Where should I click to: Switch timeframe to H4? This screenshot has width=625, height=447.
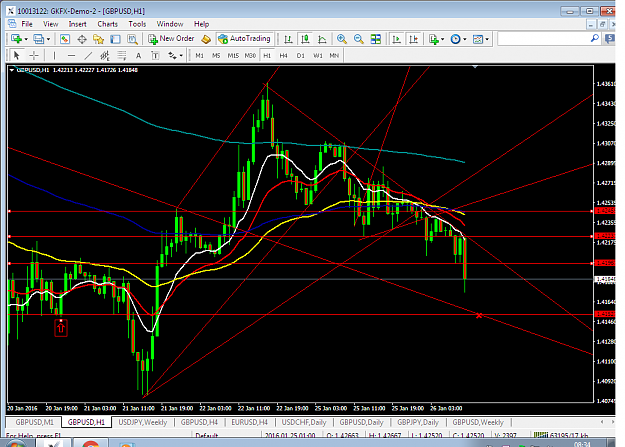pyautogui.click(x=283, y=55)
